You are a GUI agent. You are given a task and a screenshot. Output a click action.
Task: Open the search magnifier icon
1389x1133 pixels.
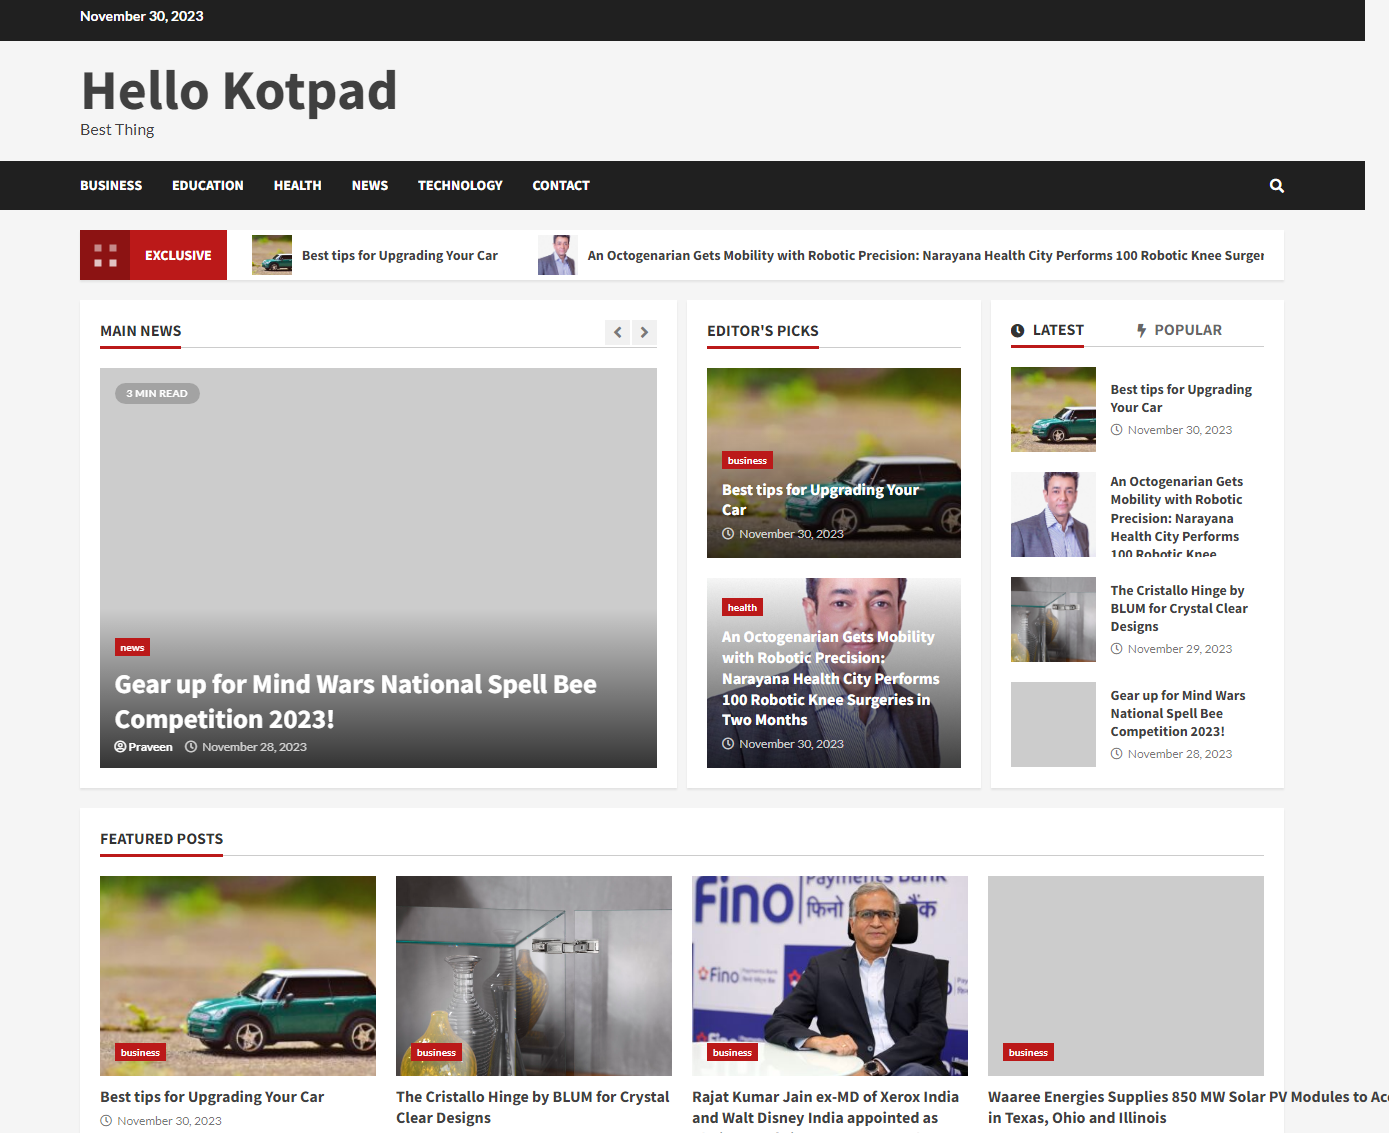point(1276,186)
